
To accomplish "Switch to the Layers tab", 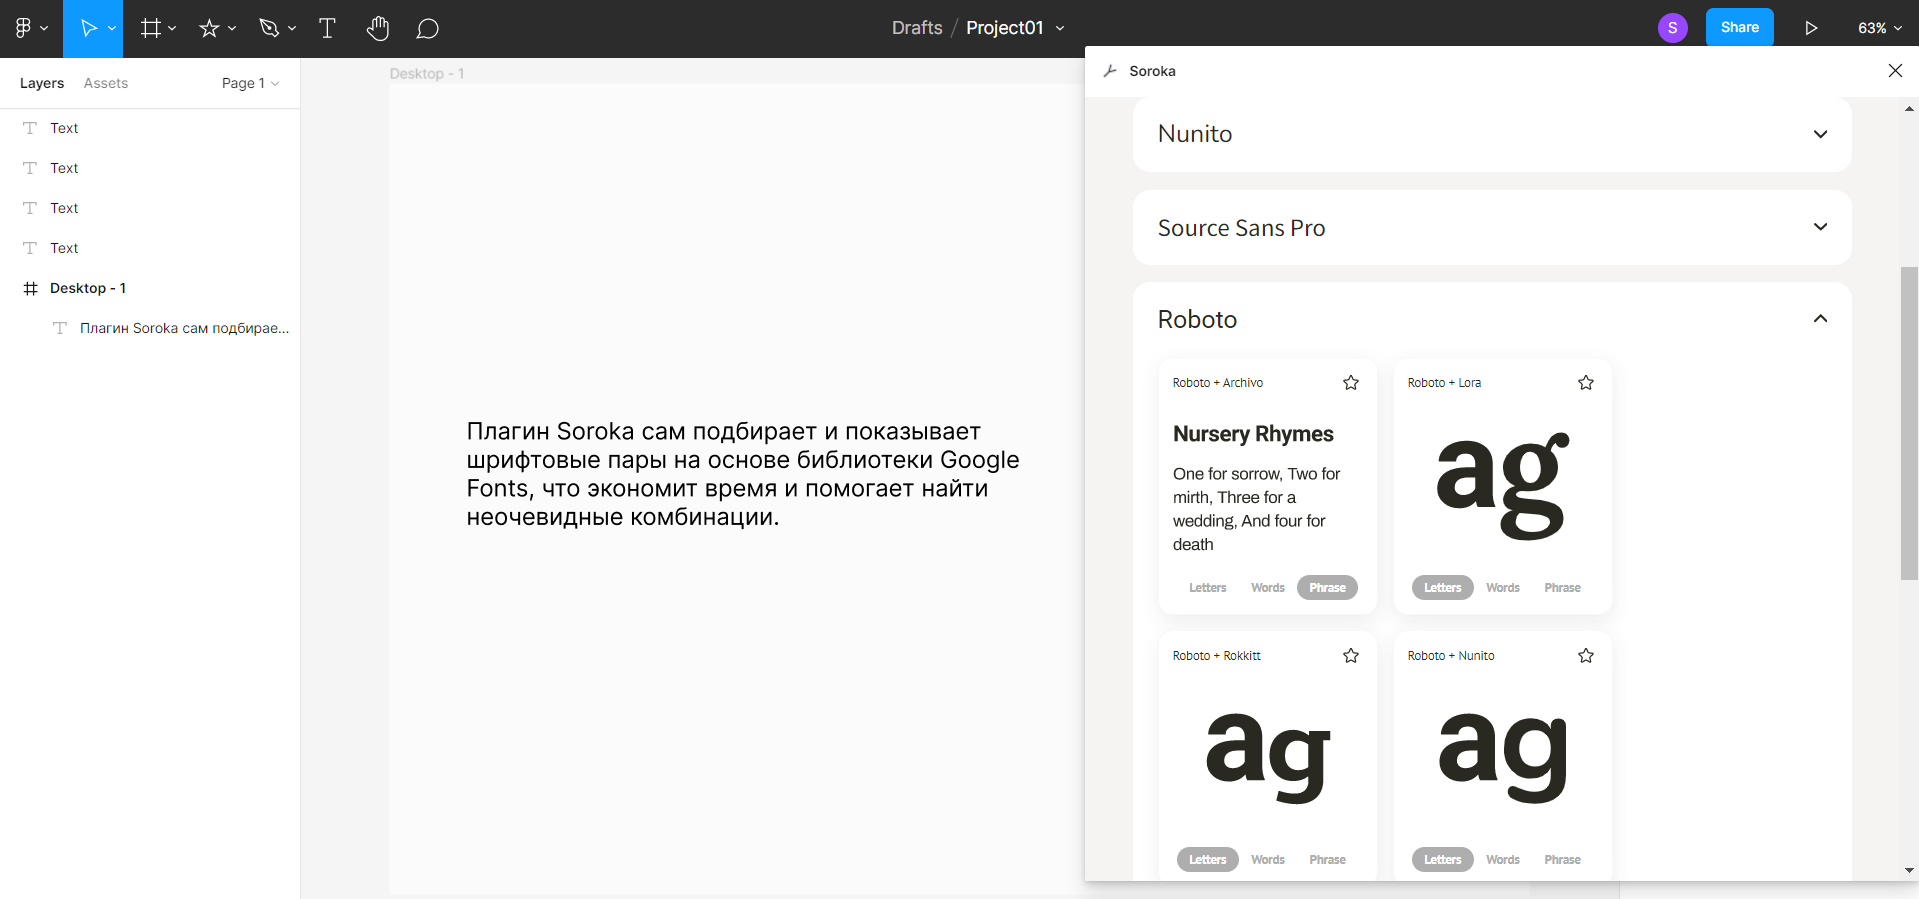I will tap(42, 83).
